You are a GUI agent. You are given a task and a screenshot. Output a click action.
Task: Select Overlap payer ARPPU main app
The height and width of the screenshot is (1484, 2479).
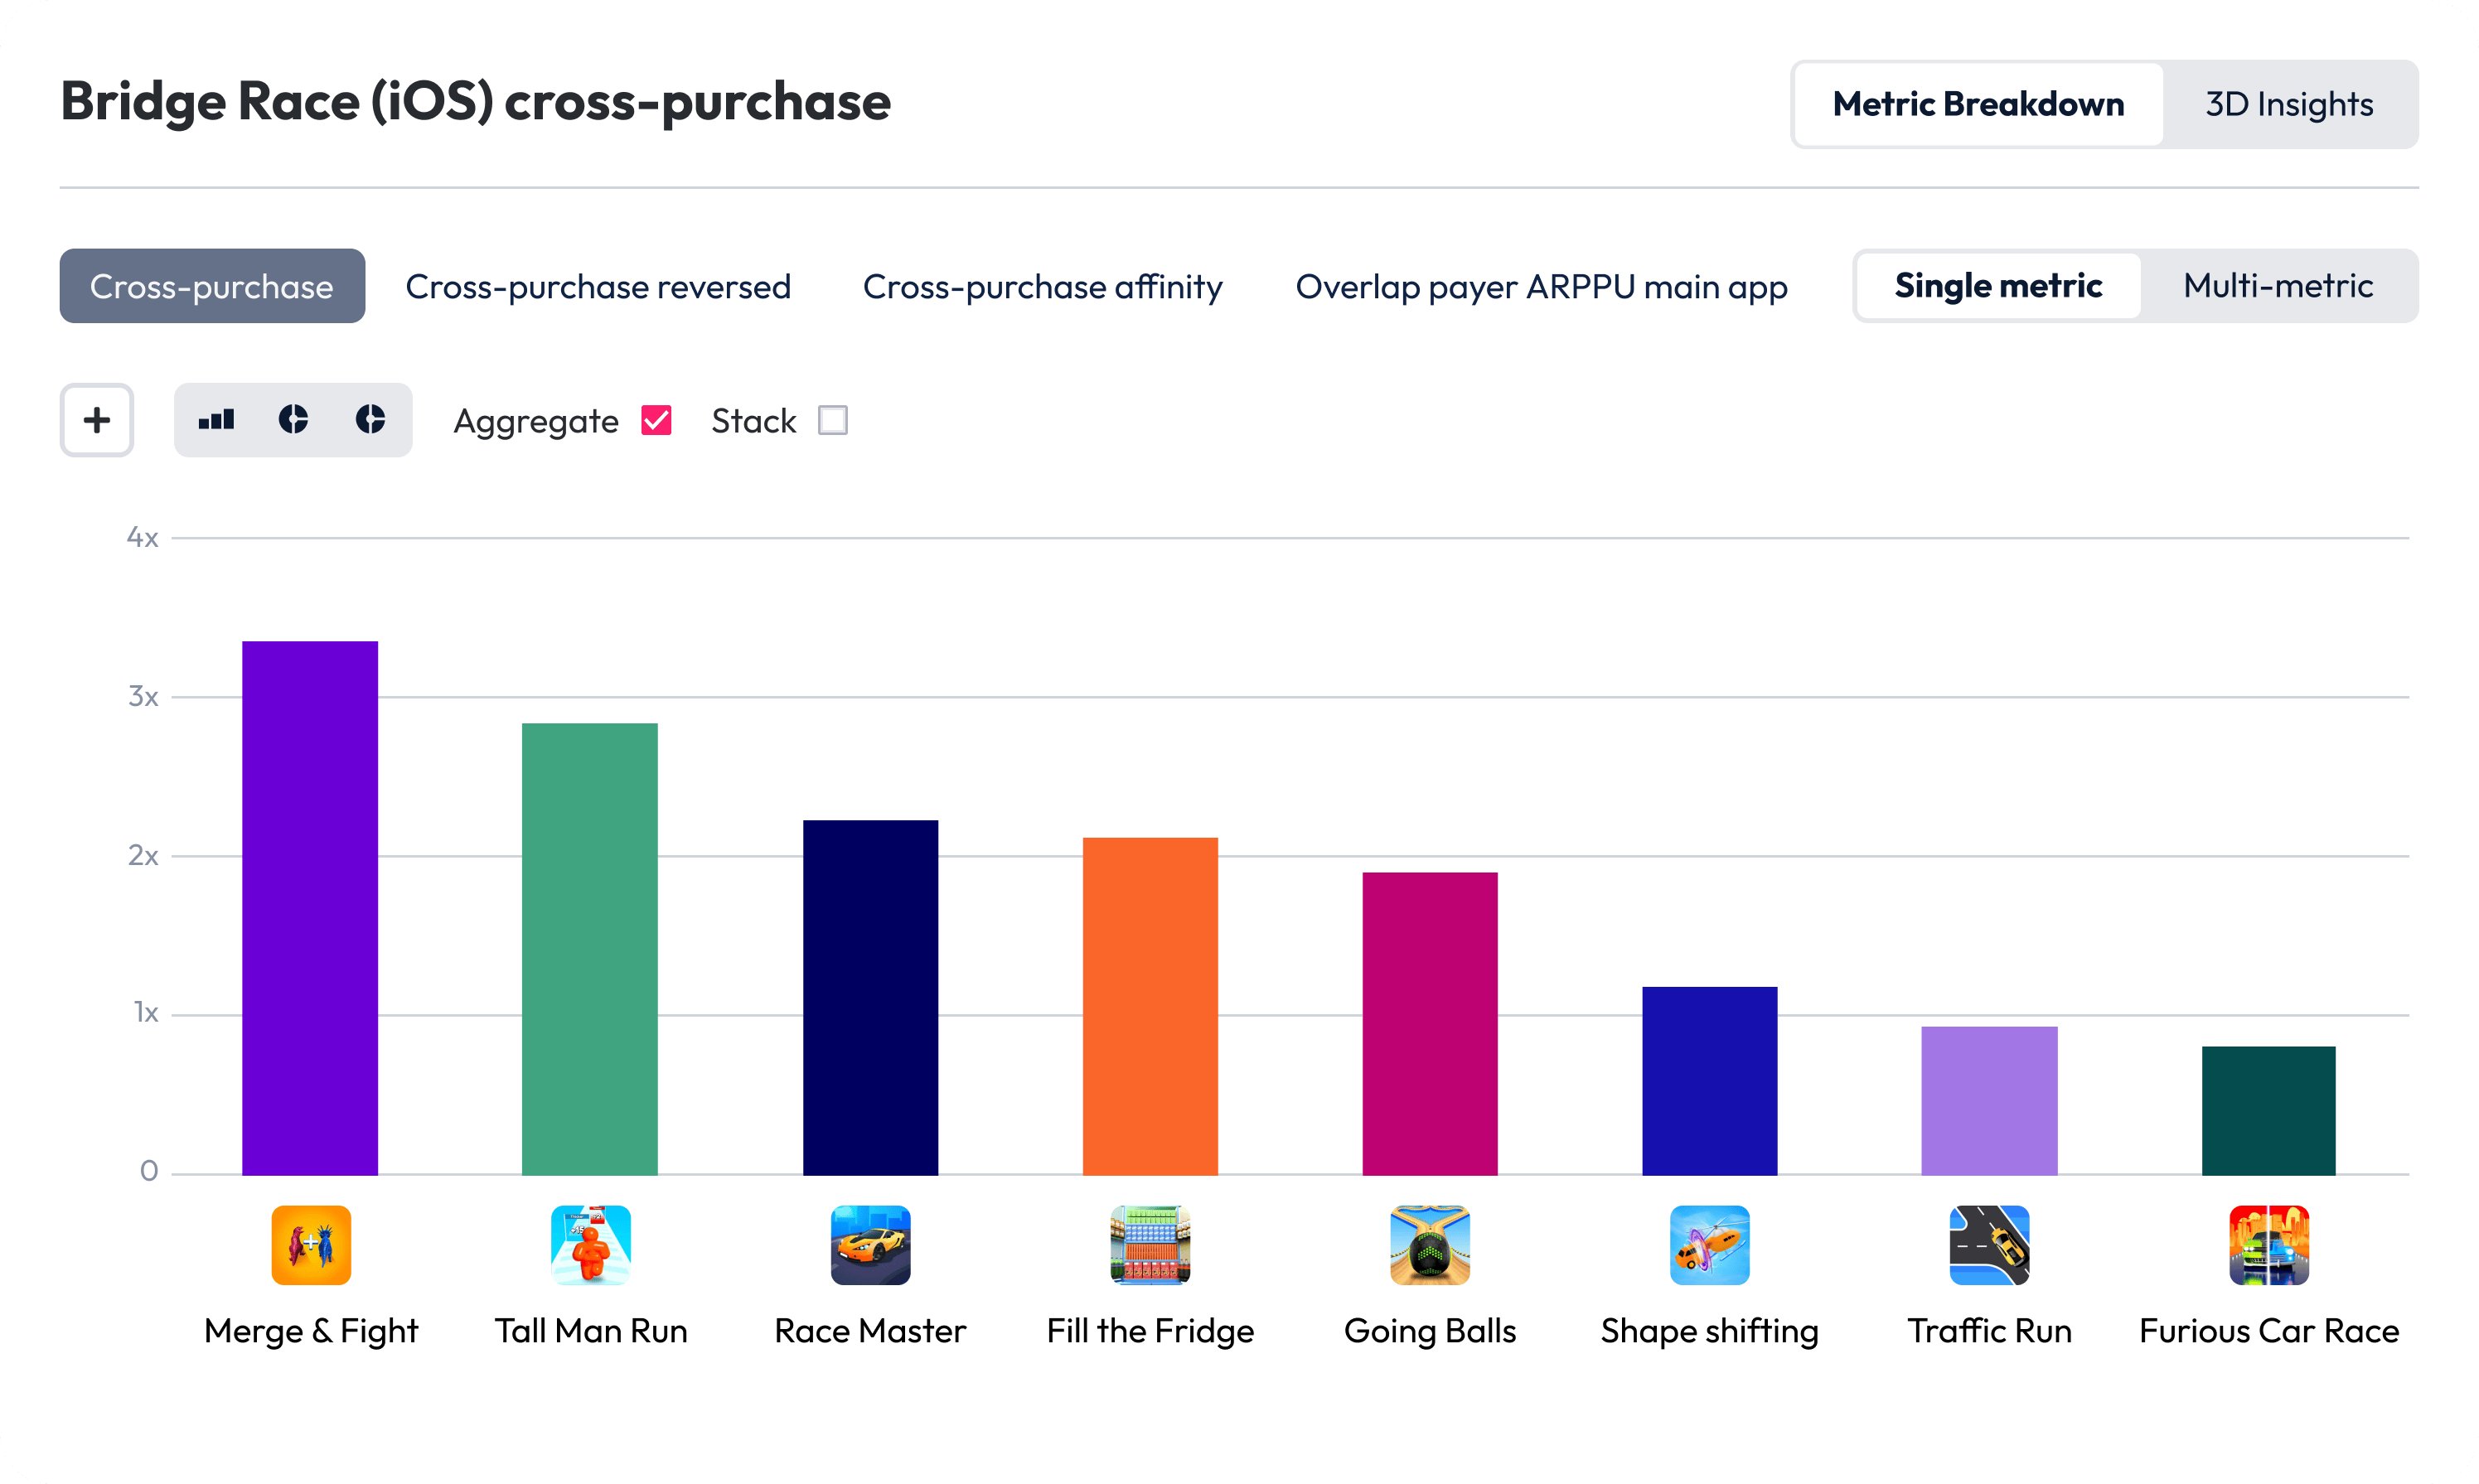1541,286
